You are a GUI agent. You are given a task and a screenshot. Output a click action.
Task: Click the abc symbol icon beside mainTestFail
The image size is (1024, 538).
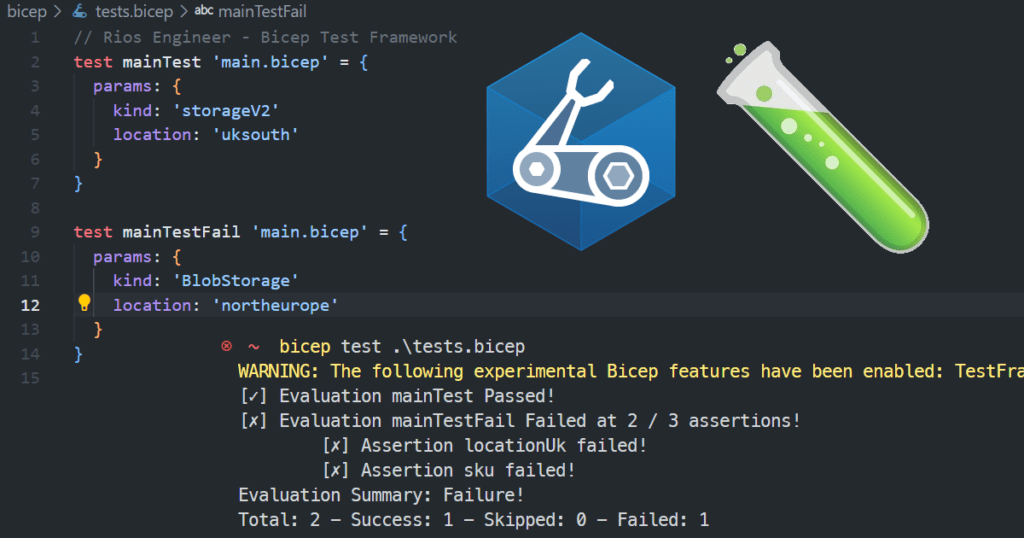coord(204,10)
